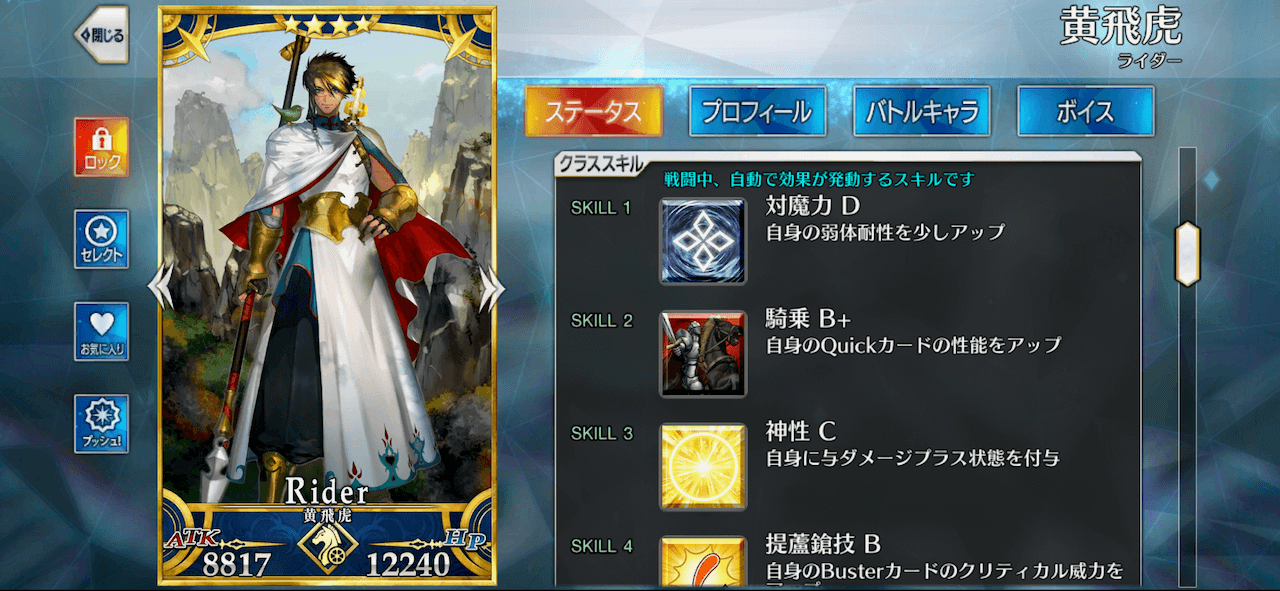Click the Rider class horse emblem
Image resolution: width=1280 pixels, height=591 pixels.
[x=328, y=546]
